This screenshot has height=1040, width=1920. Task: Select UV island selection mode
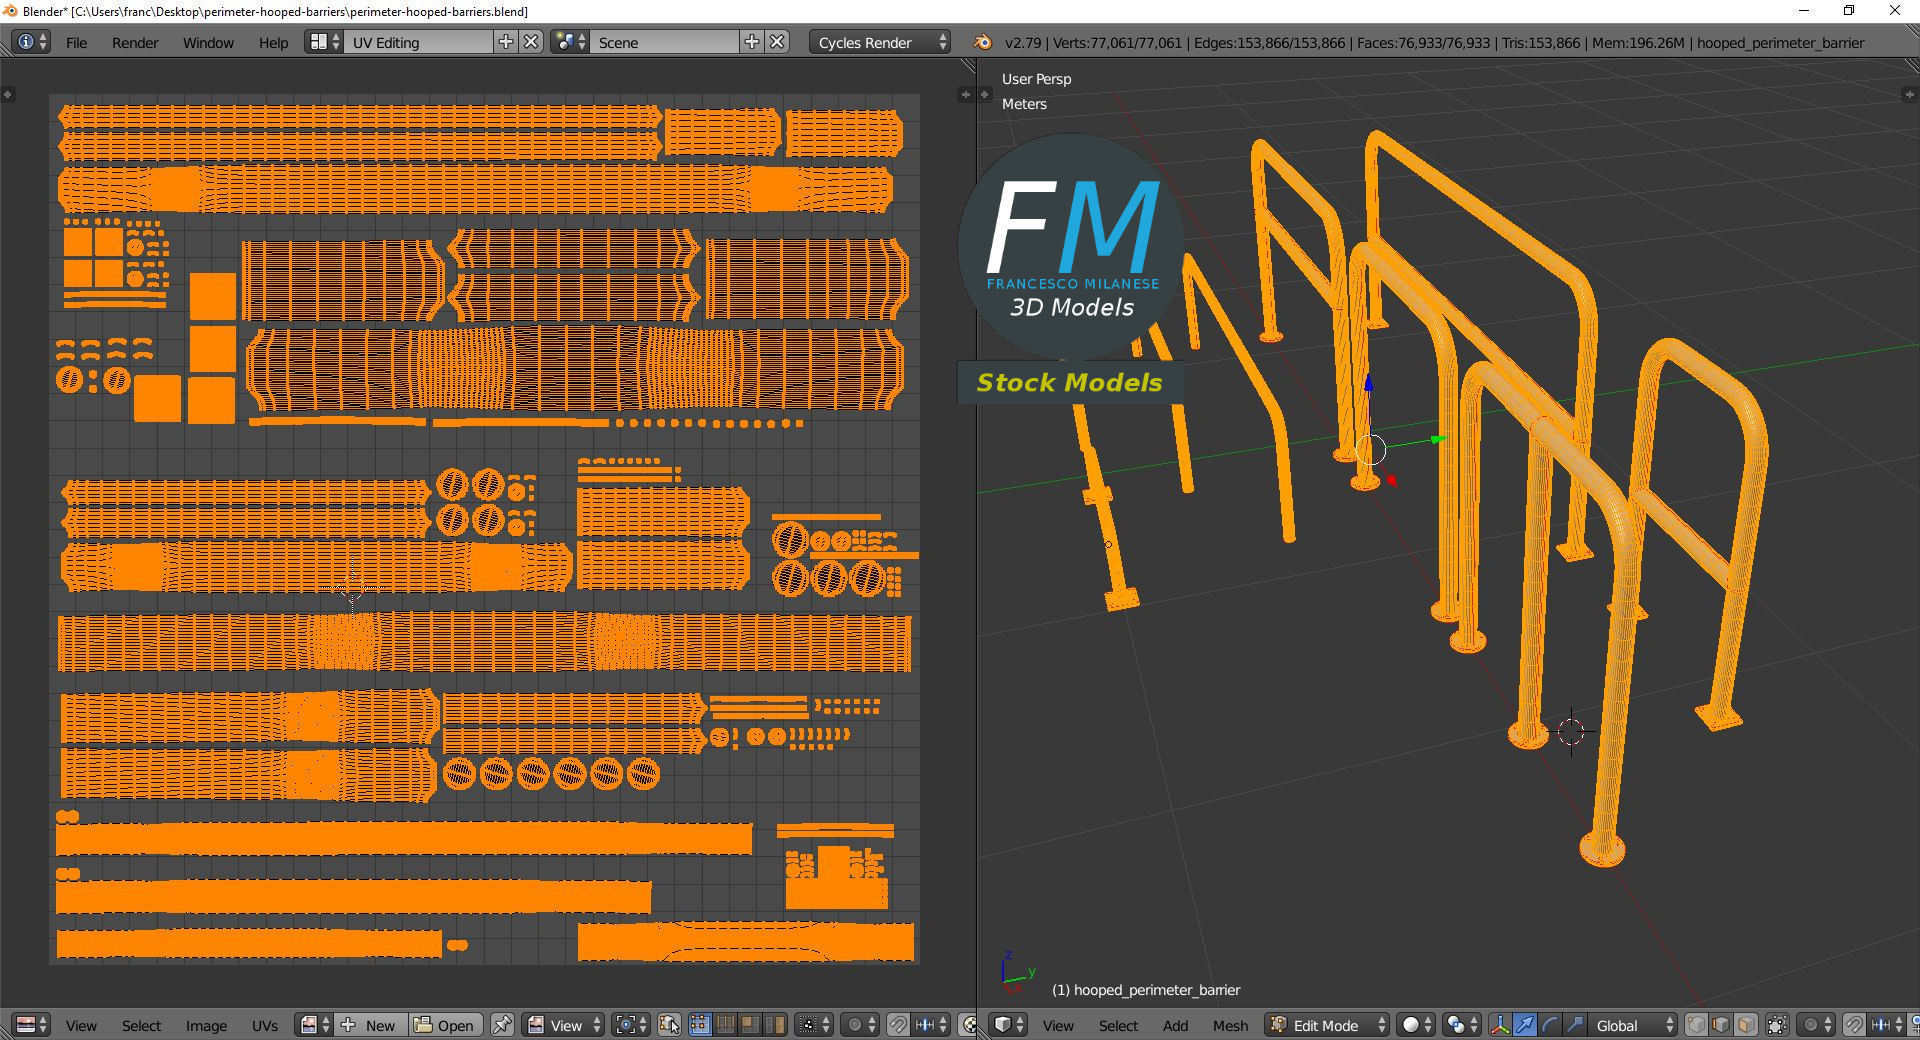click(774, 1025)
